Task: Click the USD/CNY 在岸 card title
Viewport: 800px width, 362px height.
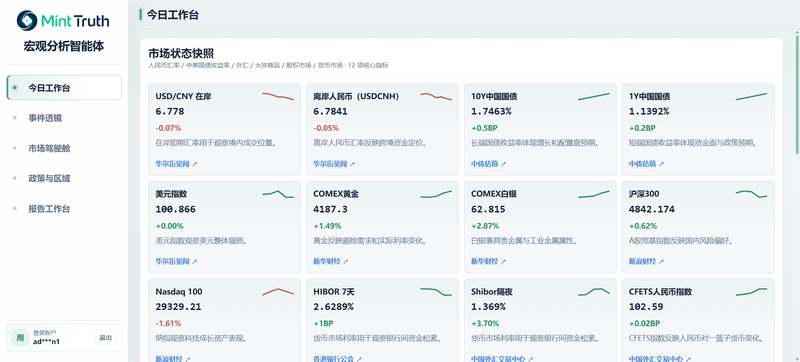Action: tap(183, 96)
